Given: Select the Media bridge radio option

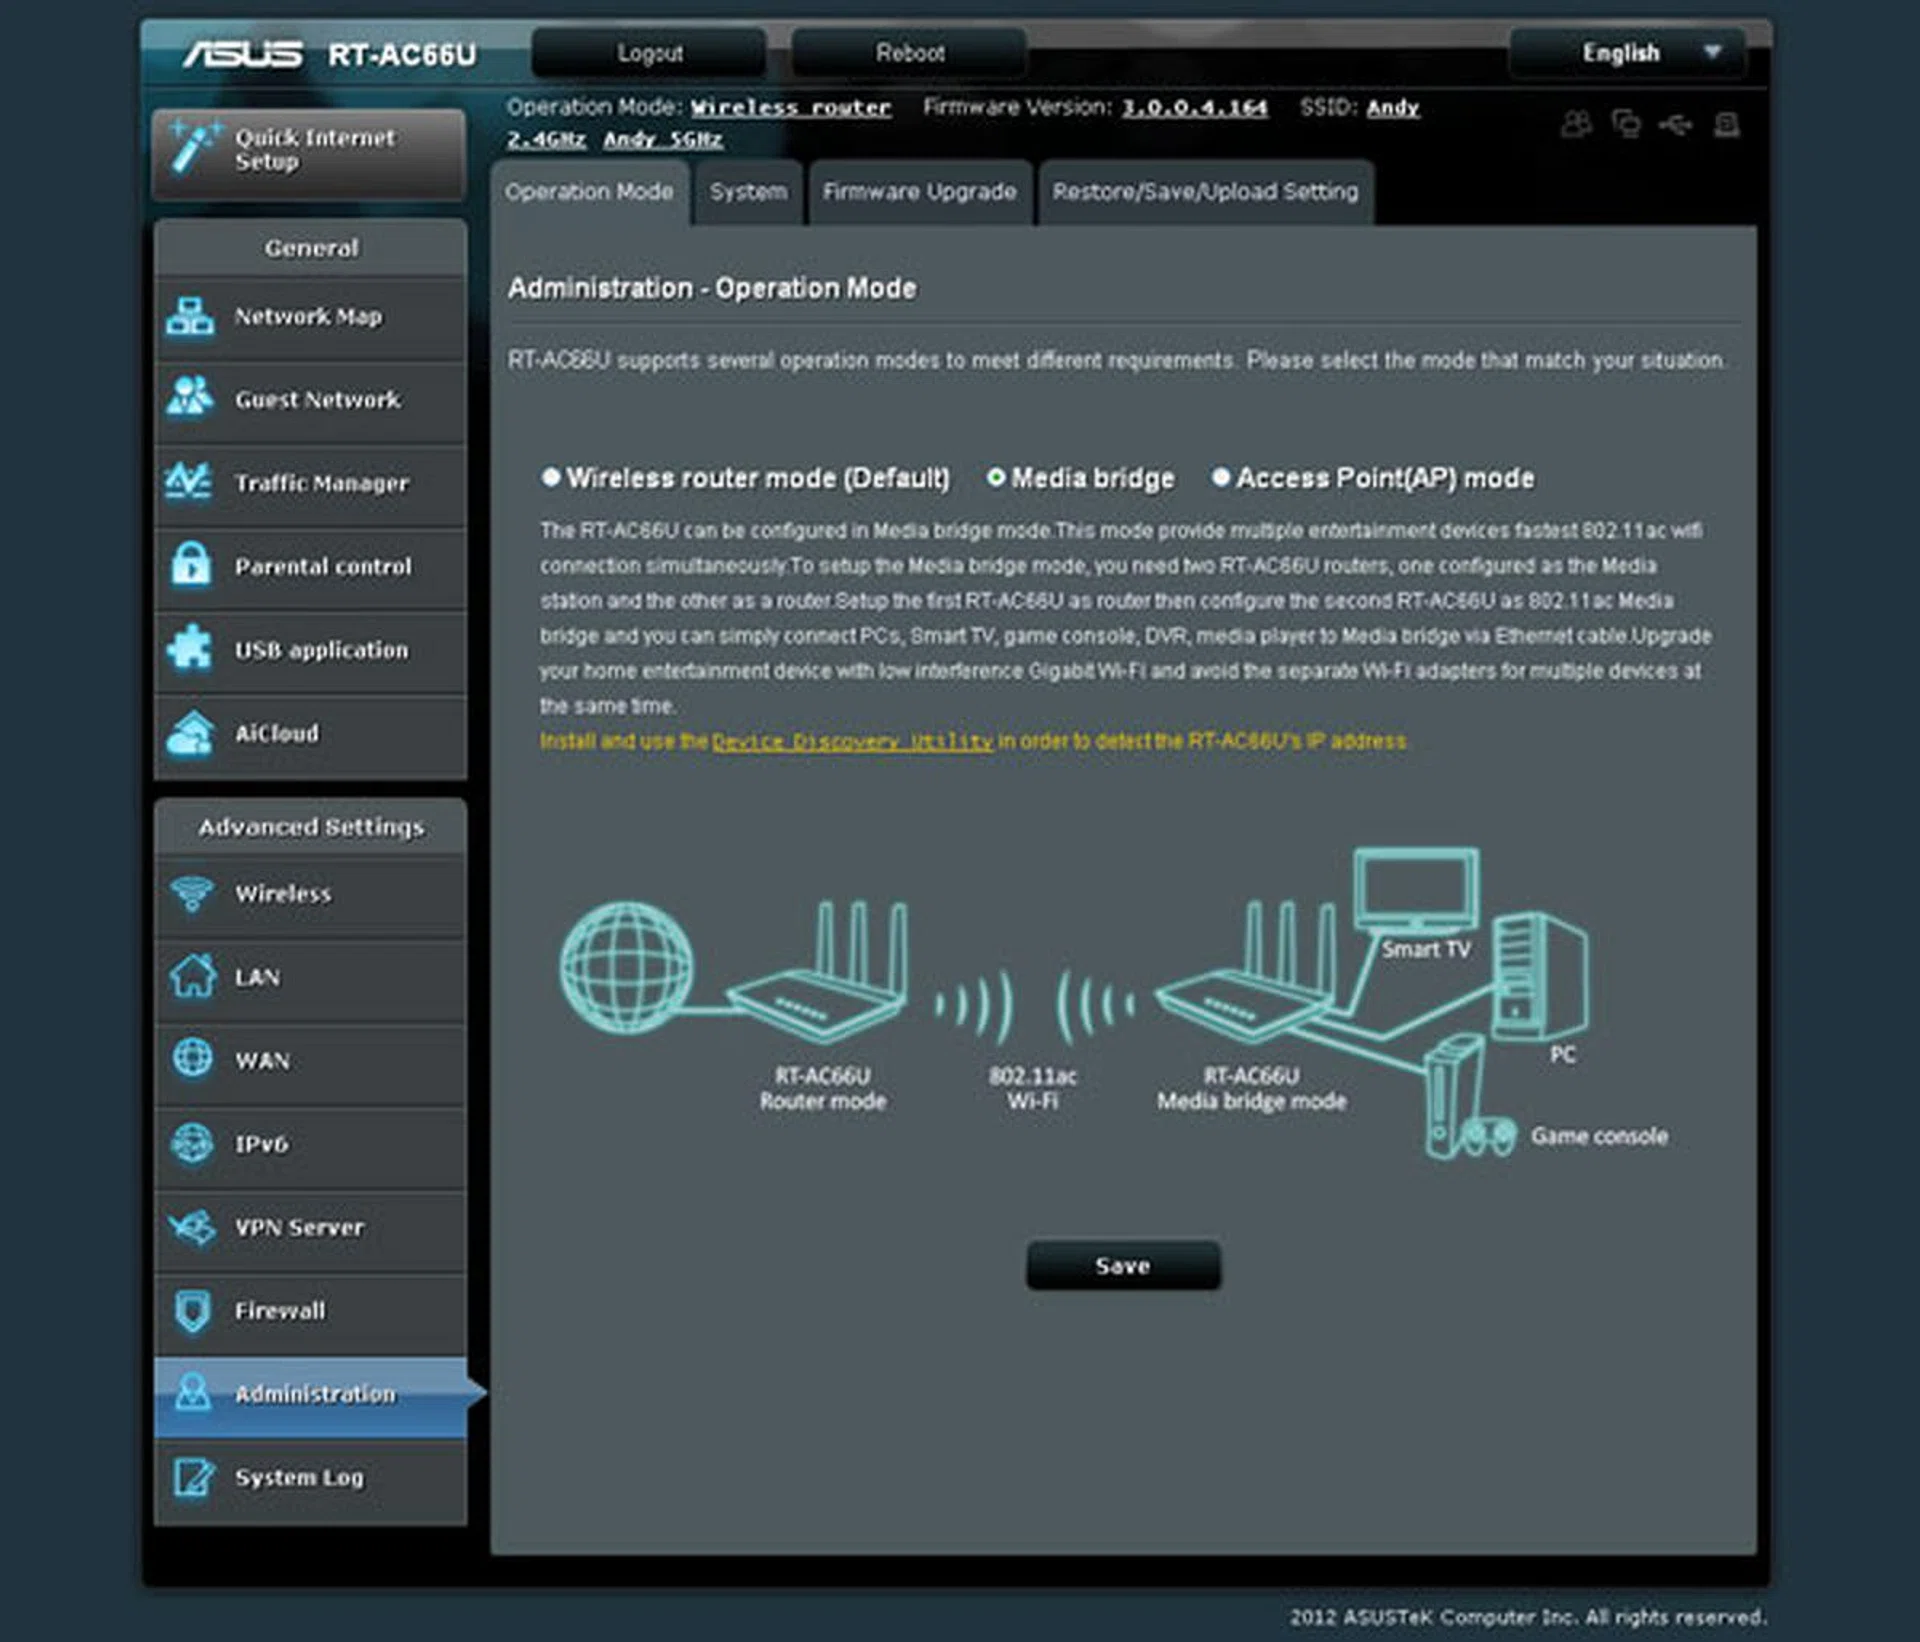Looking at the screenshot, I should 996,477.
